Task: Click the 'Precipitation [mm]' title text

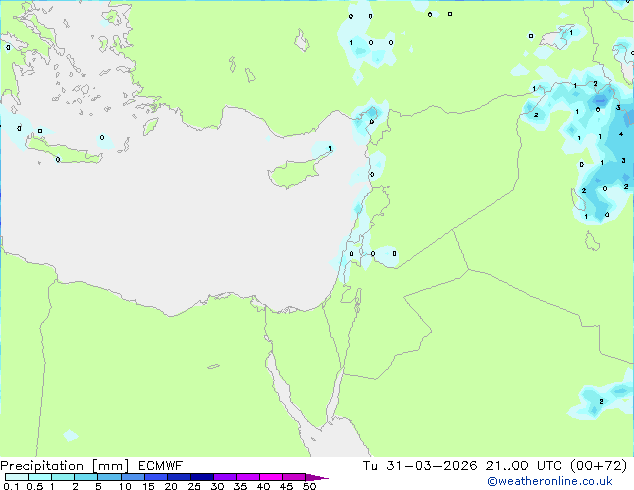Action: pyautogui.click(x=65, y=466)
